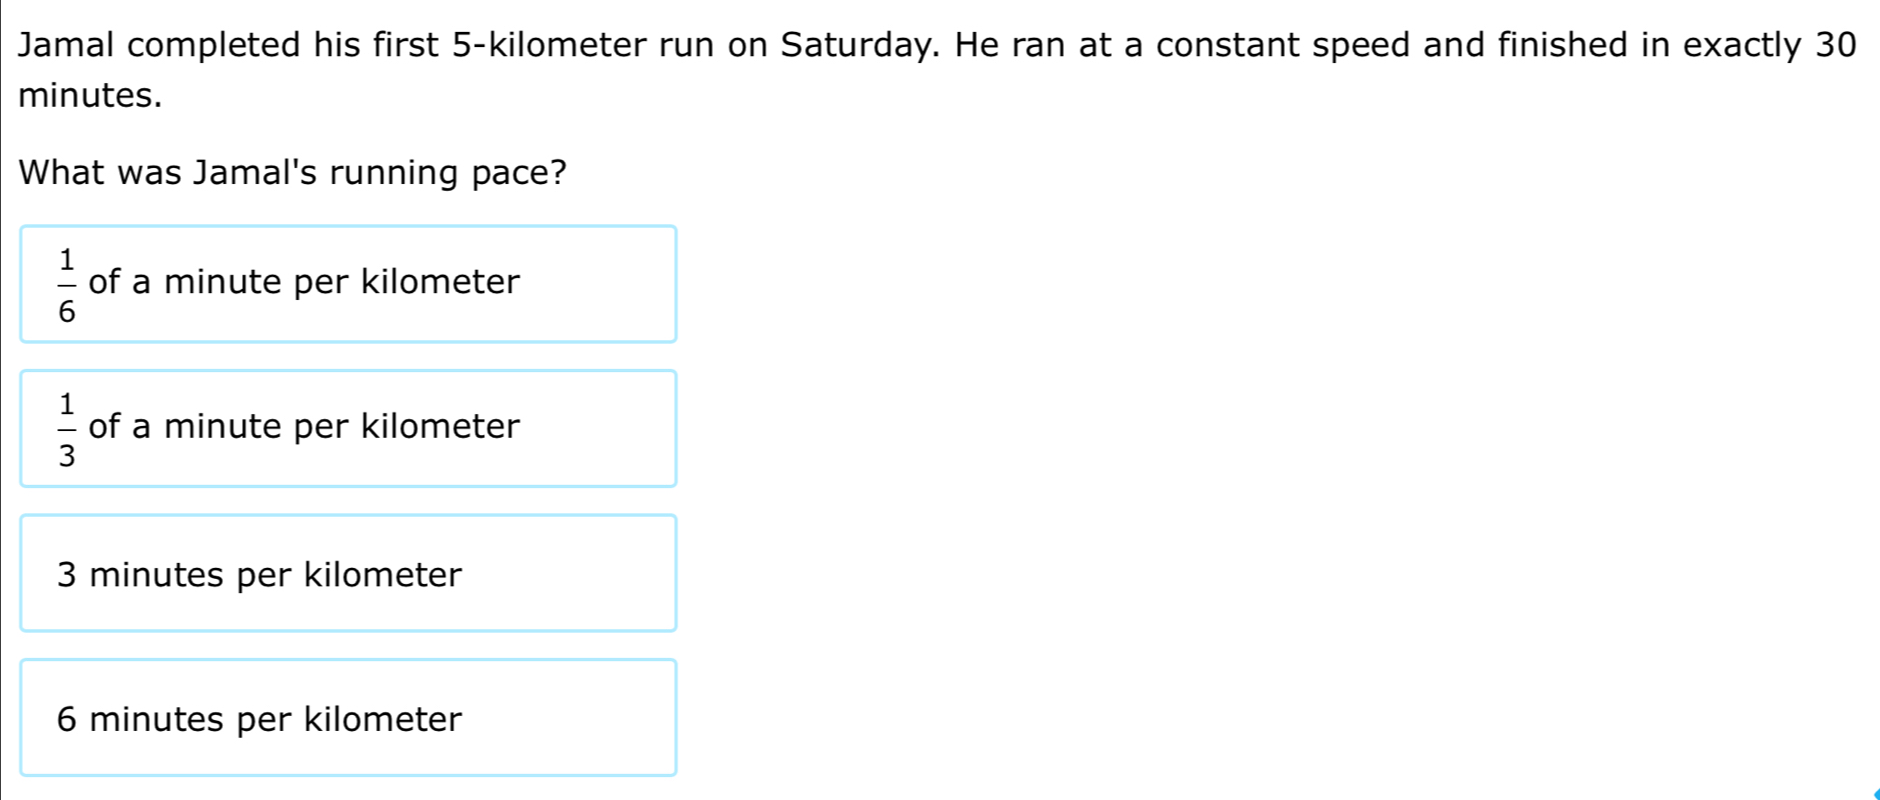This screenshot has width=1880, height=800.
Task: Click the word kilometer in the second answer
Action: pos(441,427)
